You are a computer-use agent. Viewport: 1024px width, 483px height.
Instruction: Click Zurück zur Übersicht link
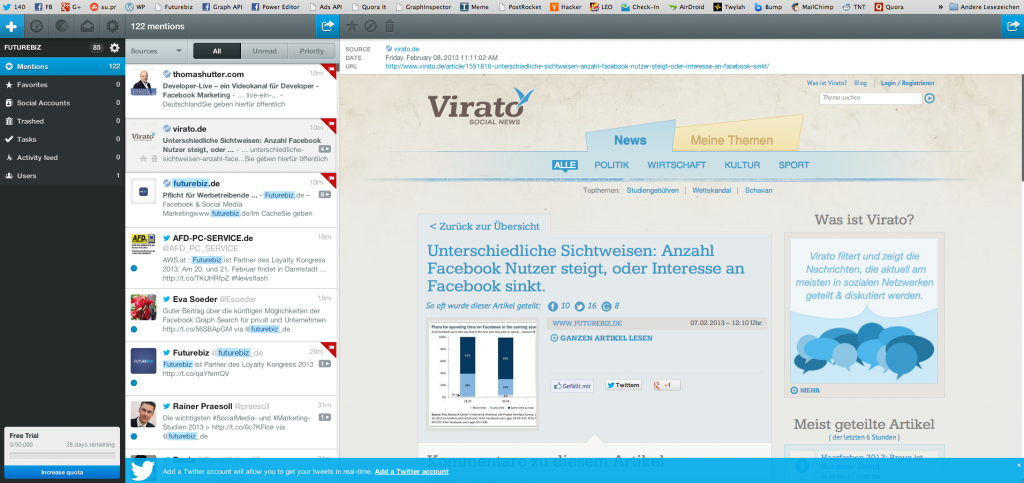point(484,226)
